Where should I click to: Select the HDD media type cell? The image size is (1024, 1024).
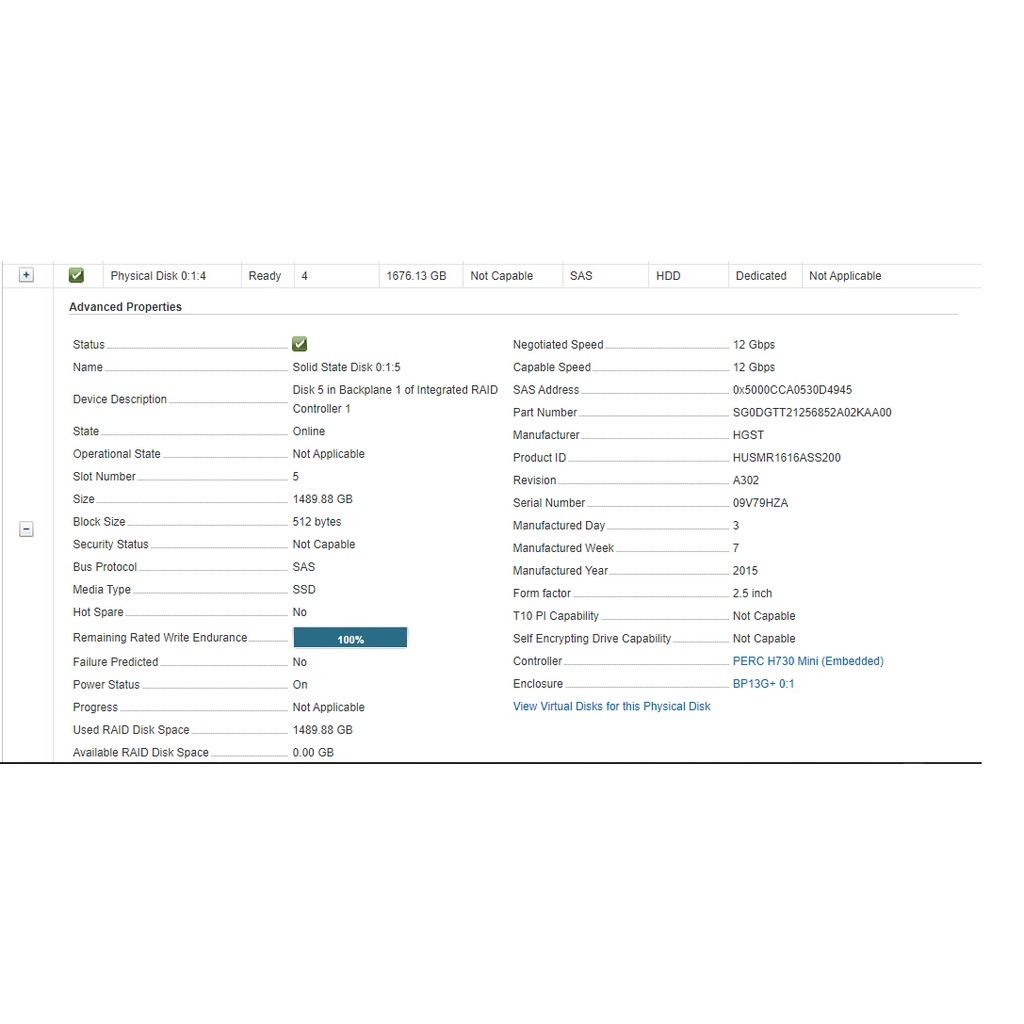(668, 276)
